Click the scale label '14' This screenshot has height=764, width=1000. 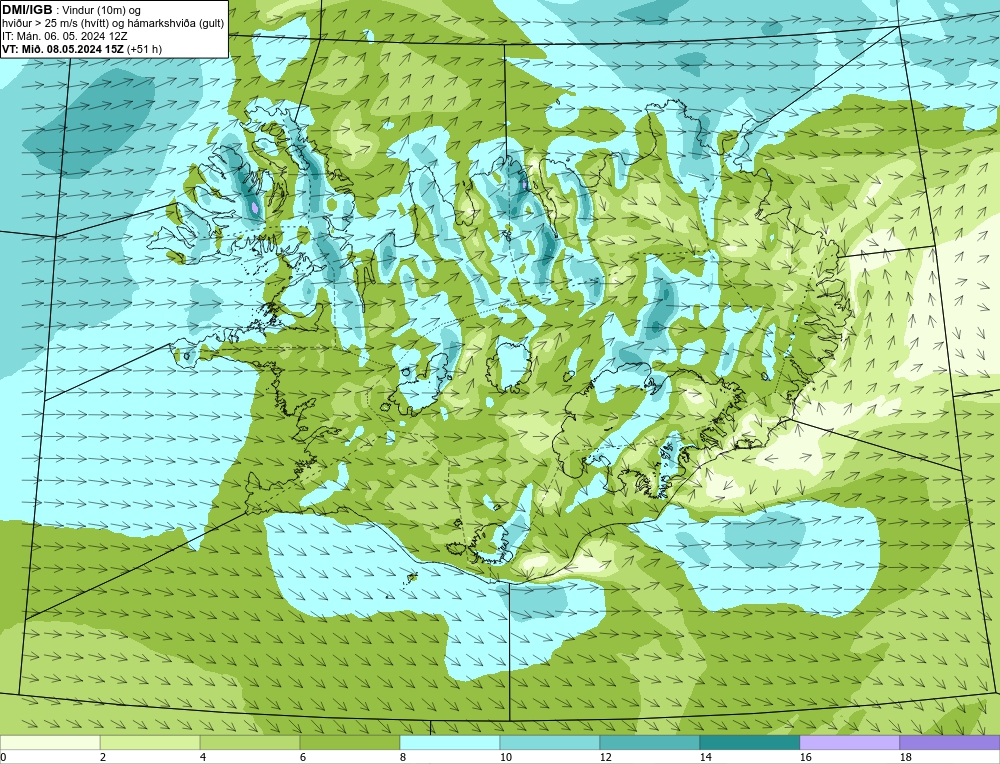[x=705, y=757]
